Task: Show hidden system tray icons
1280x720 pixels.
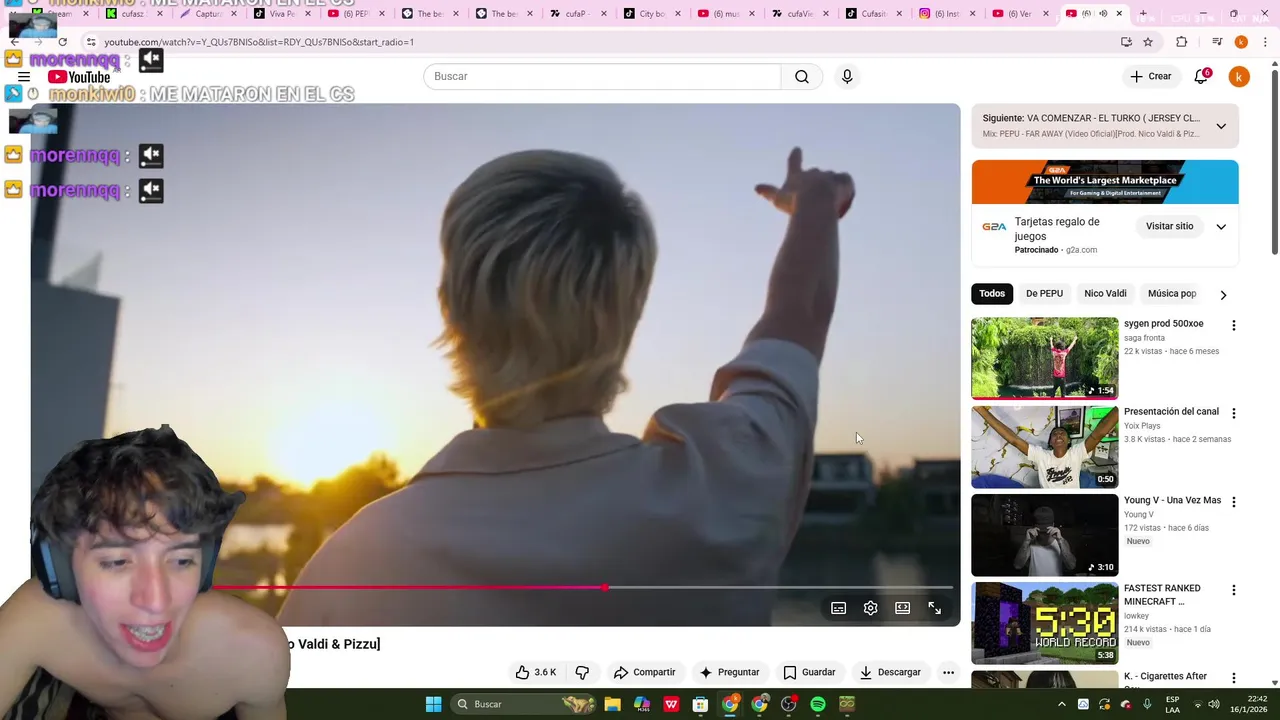Action: click(x=1062, y=704)
